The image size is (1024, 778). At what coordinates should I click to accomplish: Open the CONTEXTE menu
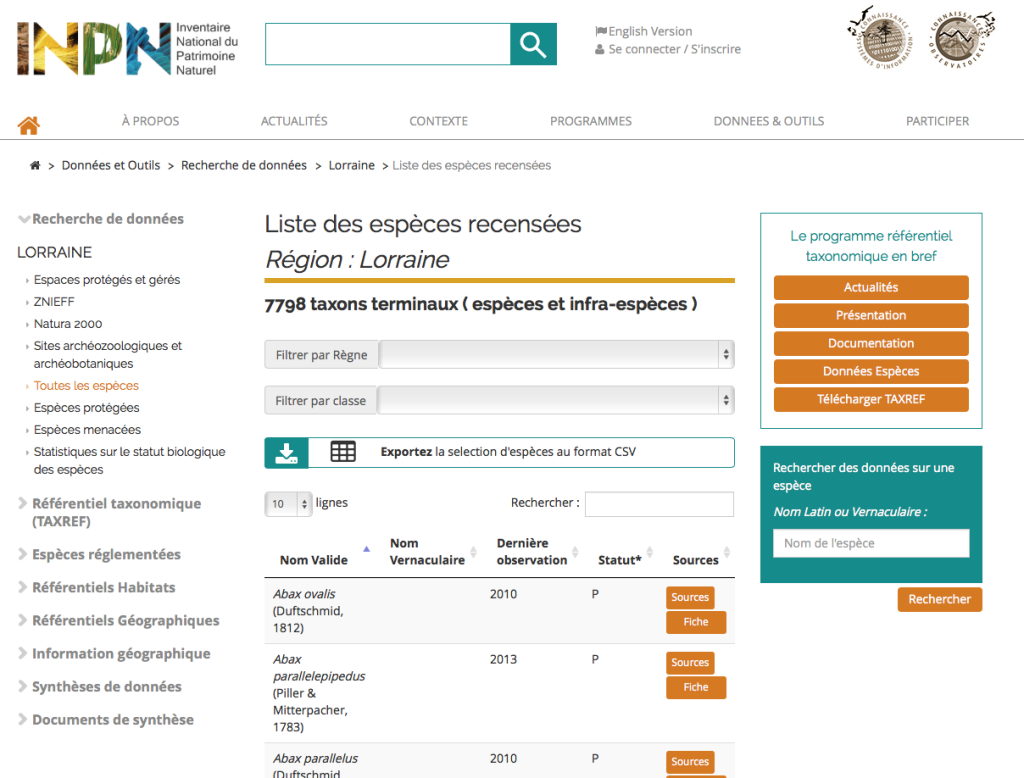438,121
